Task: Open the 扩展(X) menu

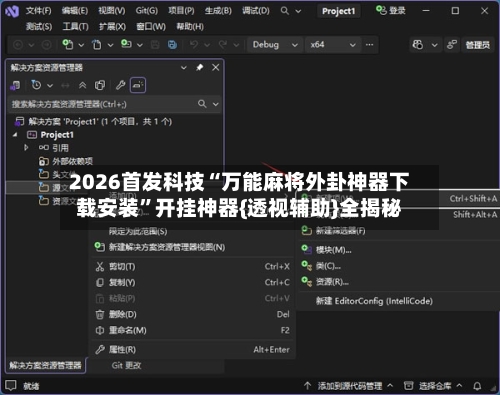Action: [x=112, y=26]
